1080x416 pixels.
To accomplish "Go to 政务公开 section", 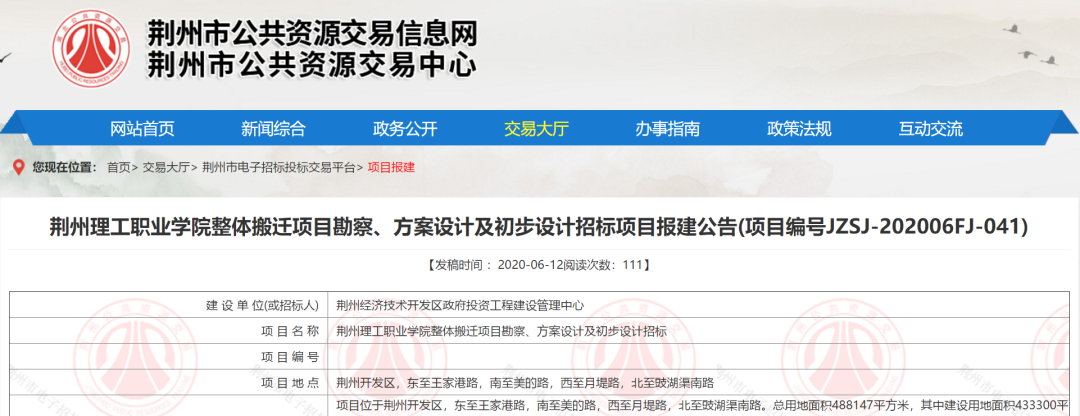I will pos(405,128).
